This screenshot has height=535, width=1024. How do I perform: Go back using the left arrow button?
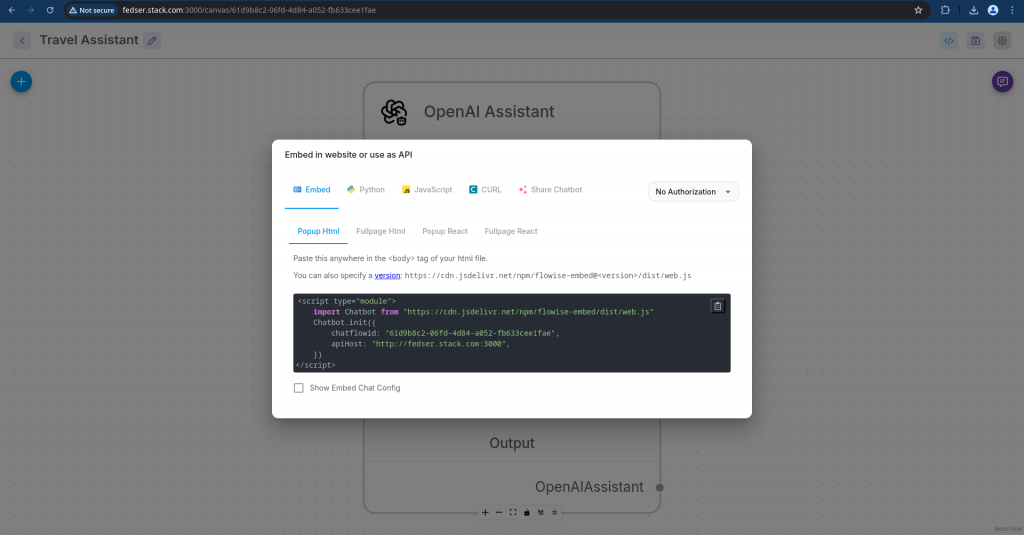click(x=22, y=41)
